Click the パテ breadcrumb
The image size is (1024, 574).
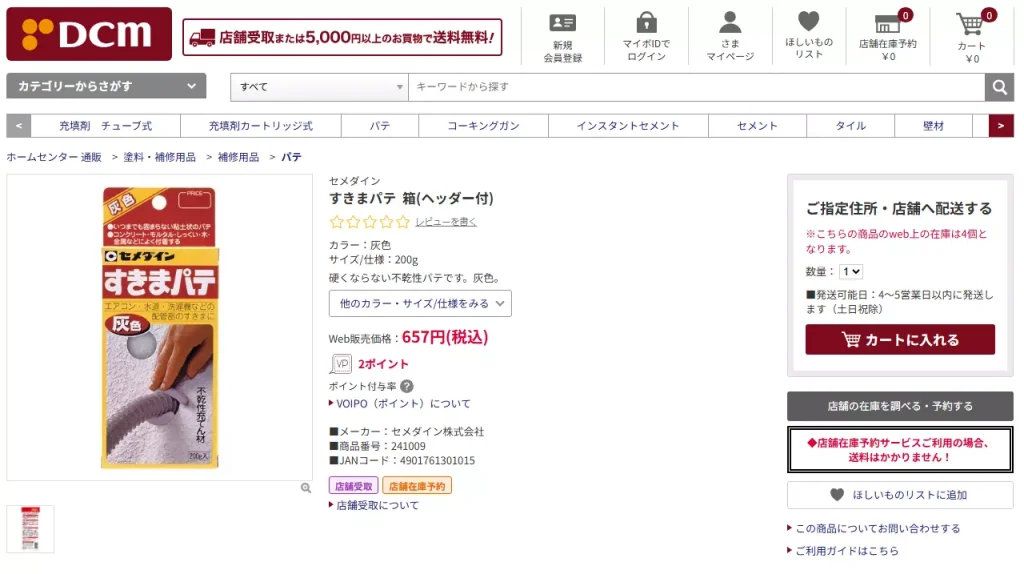point(291,157)
